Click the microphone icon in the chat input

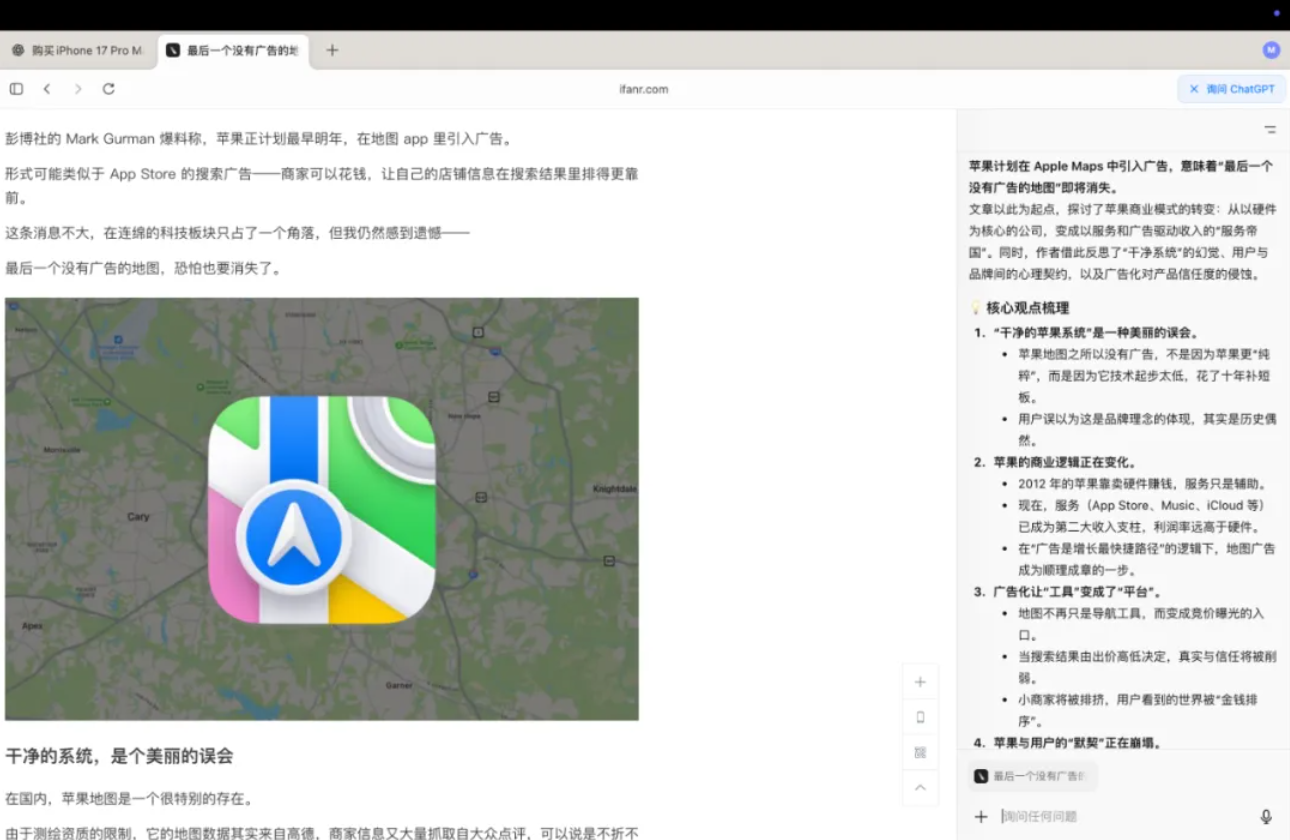[1263, 816]
